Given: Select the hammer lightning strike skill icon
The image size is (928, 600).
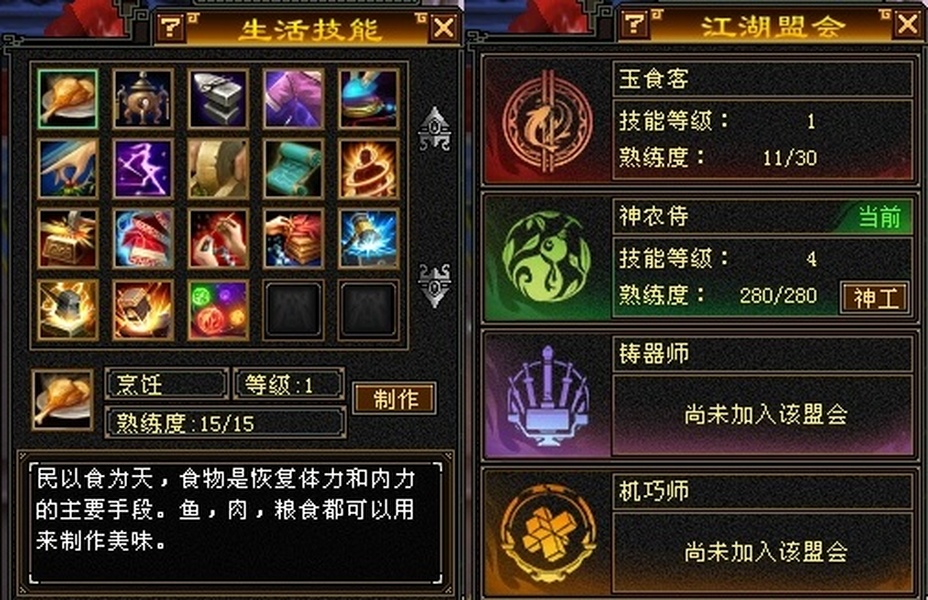Looking at the screenshot, I should click(369, 238).
